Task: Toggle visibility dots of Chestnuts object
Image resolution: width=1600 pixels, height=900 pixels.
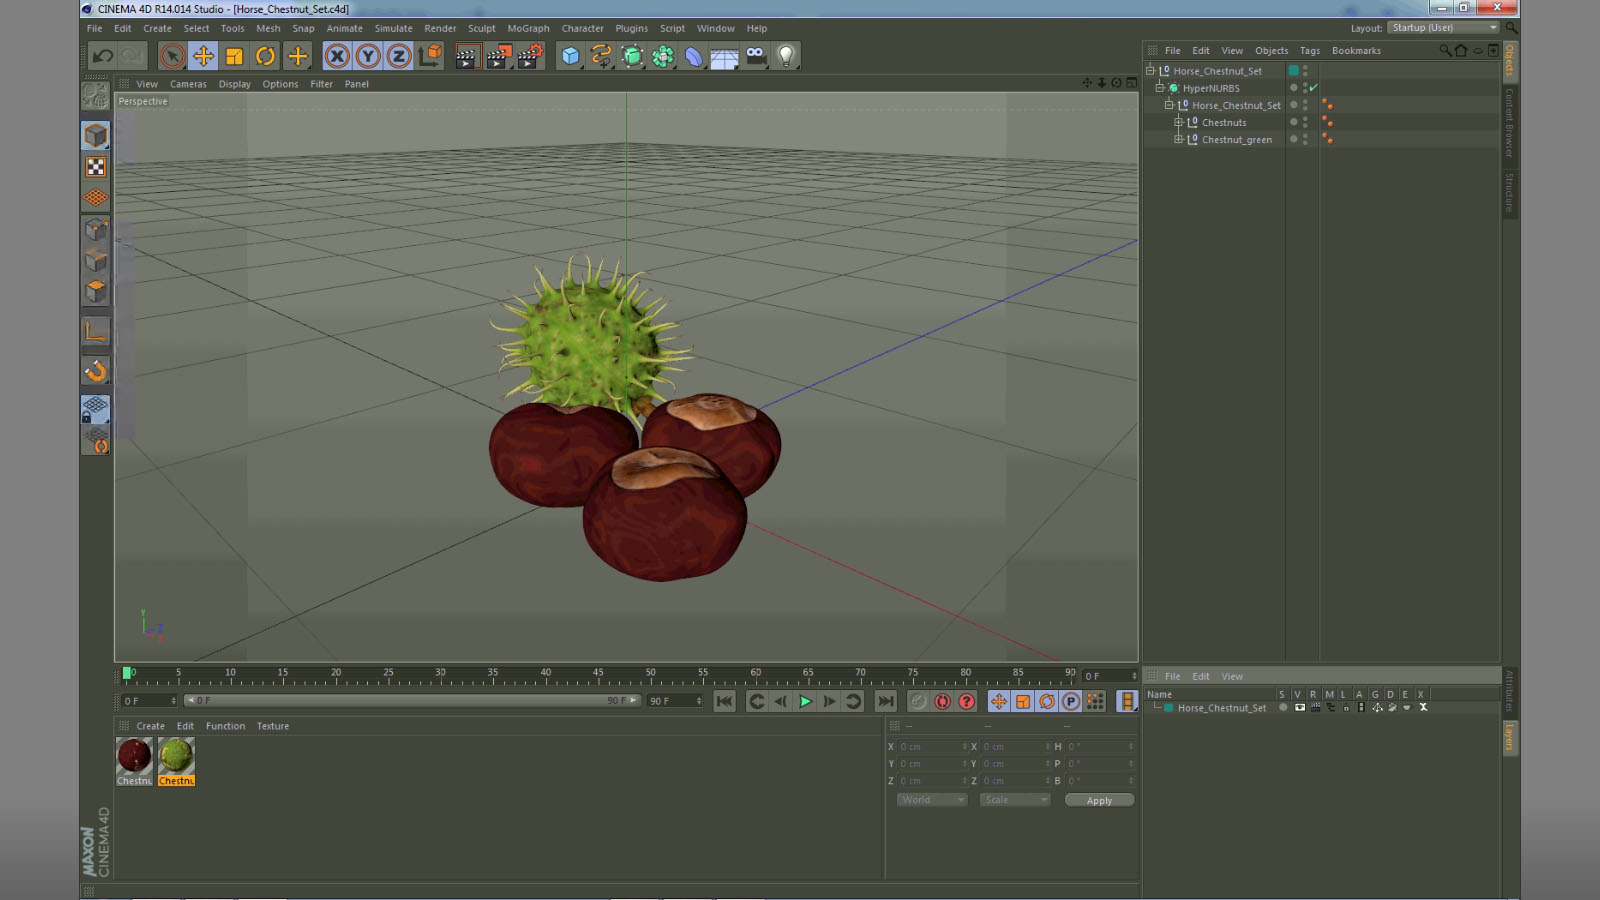Action: pyautogui.click(x=1305, y=122)
